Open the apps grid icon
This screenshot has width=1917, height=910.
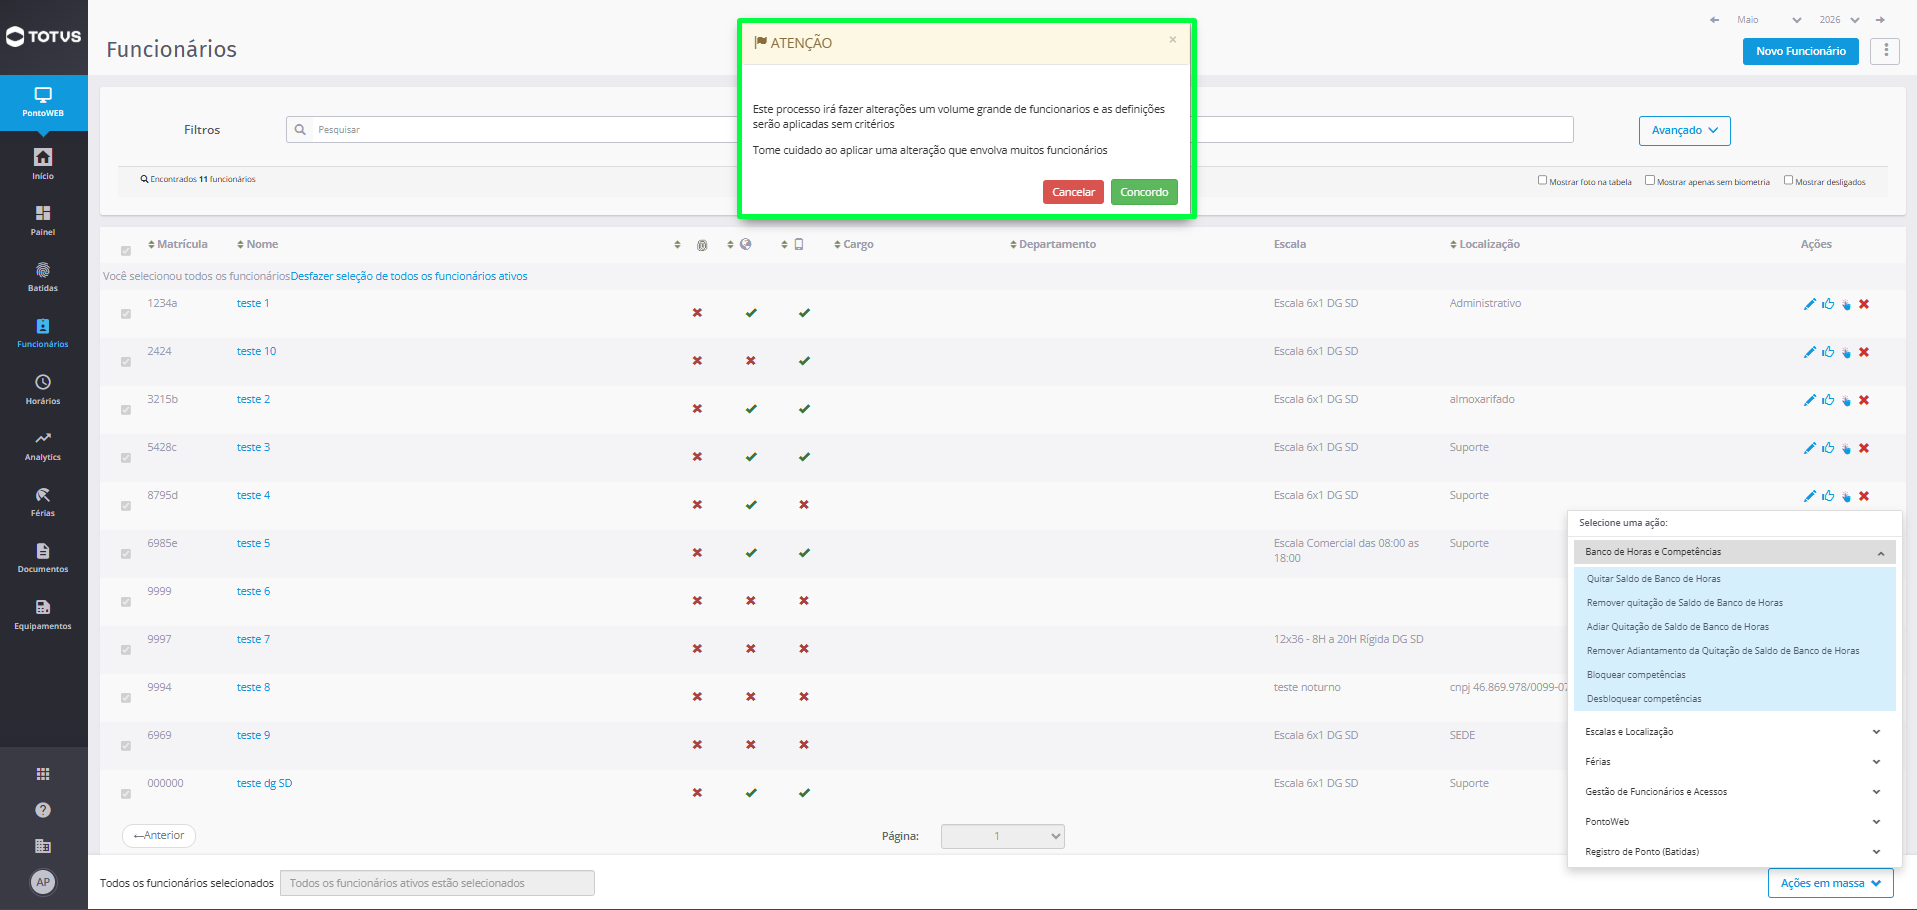point(43,774)
